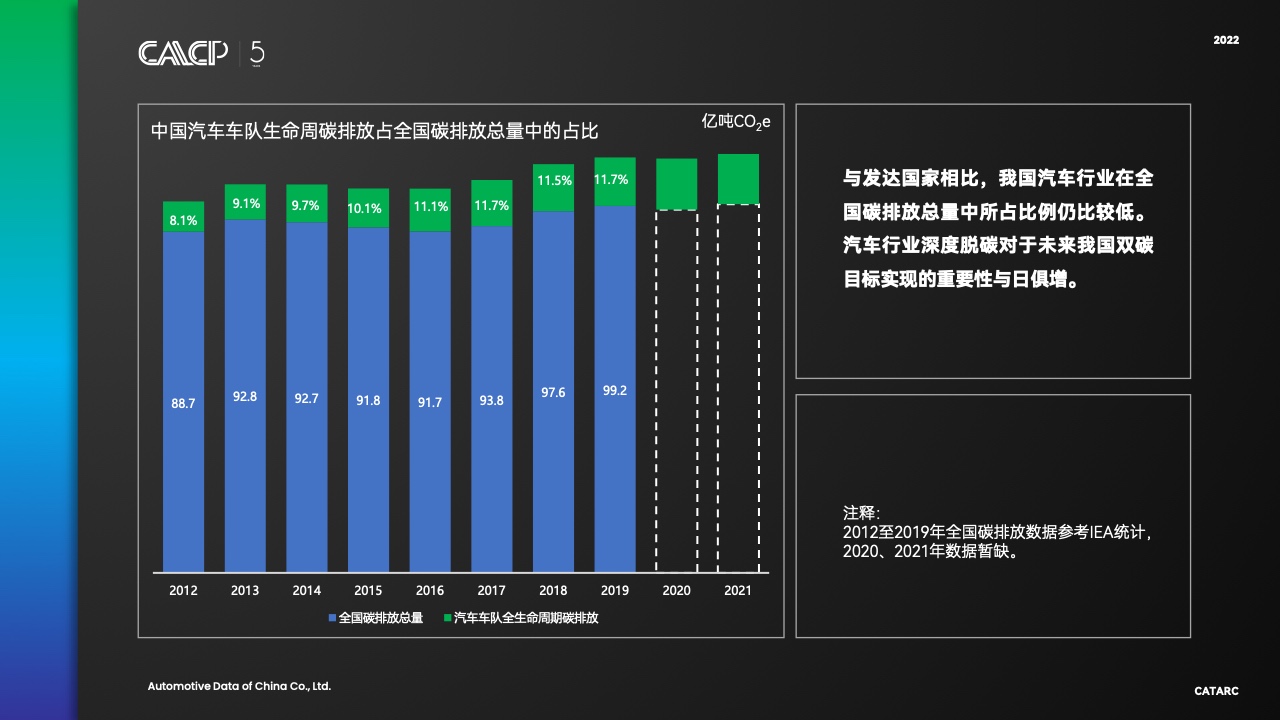Viewport: 1280px width, 720px height.
Task: Select the dashed empty bar for 2021
Action: 738,388
